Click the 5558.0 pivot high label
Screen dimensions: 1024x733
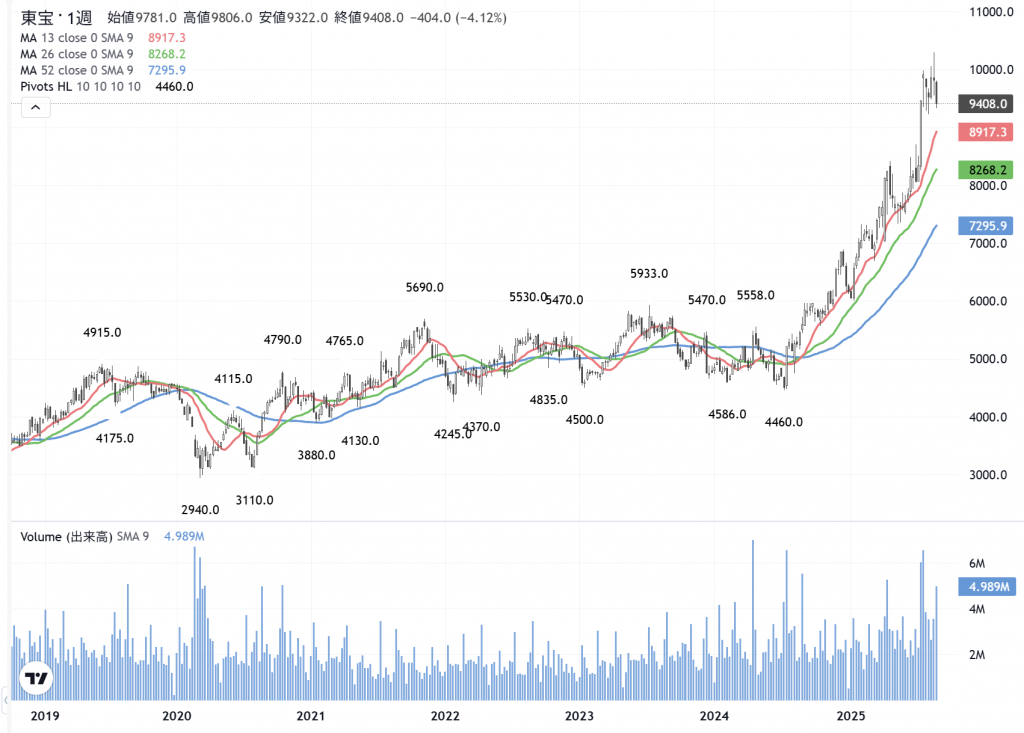[x=756, y=295]
